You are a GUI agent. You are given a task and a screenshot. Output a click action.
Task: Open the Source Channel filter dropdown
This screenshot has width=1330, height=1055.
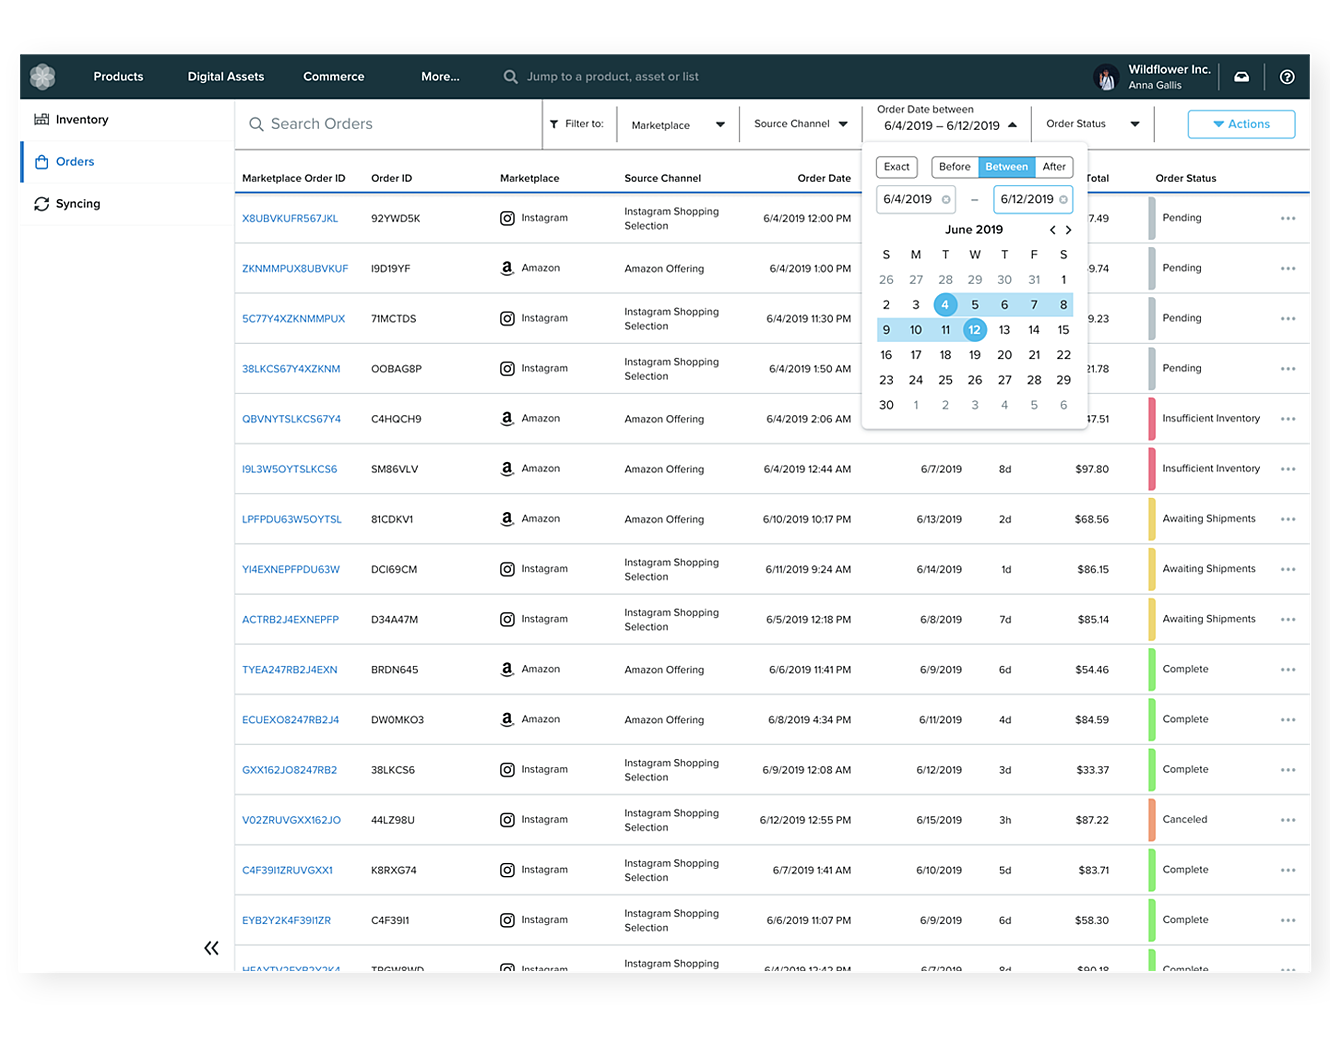pos(801,124)
